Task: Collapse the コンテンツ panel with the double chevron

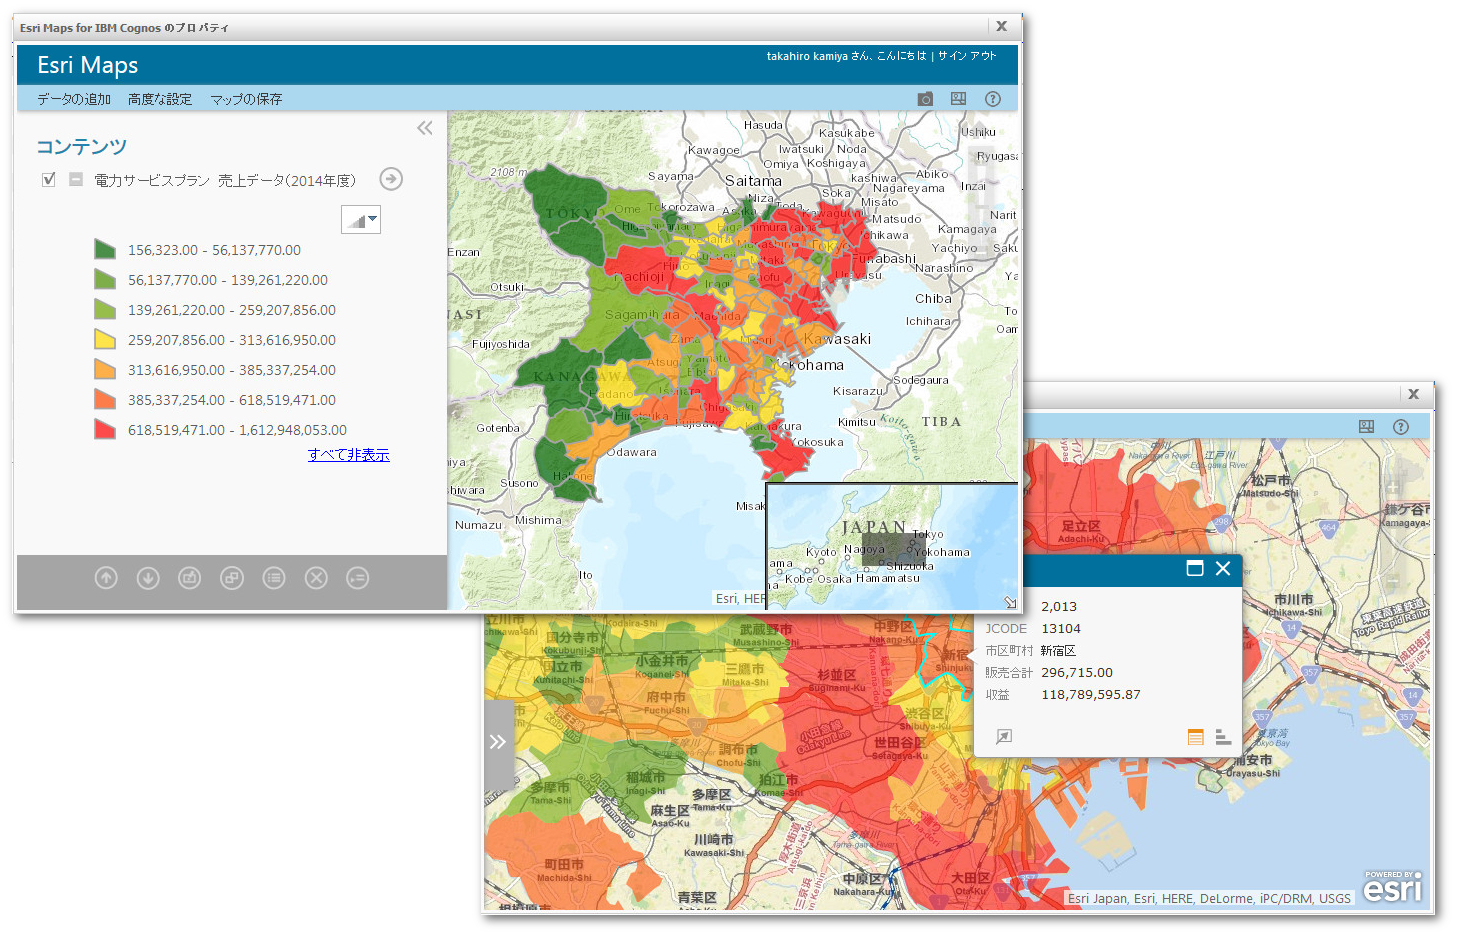Action: click(425, 128)
